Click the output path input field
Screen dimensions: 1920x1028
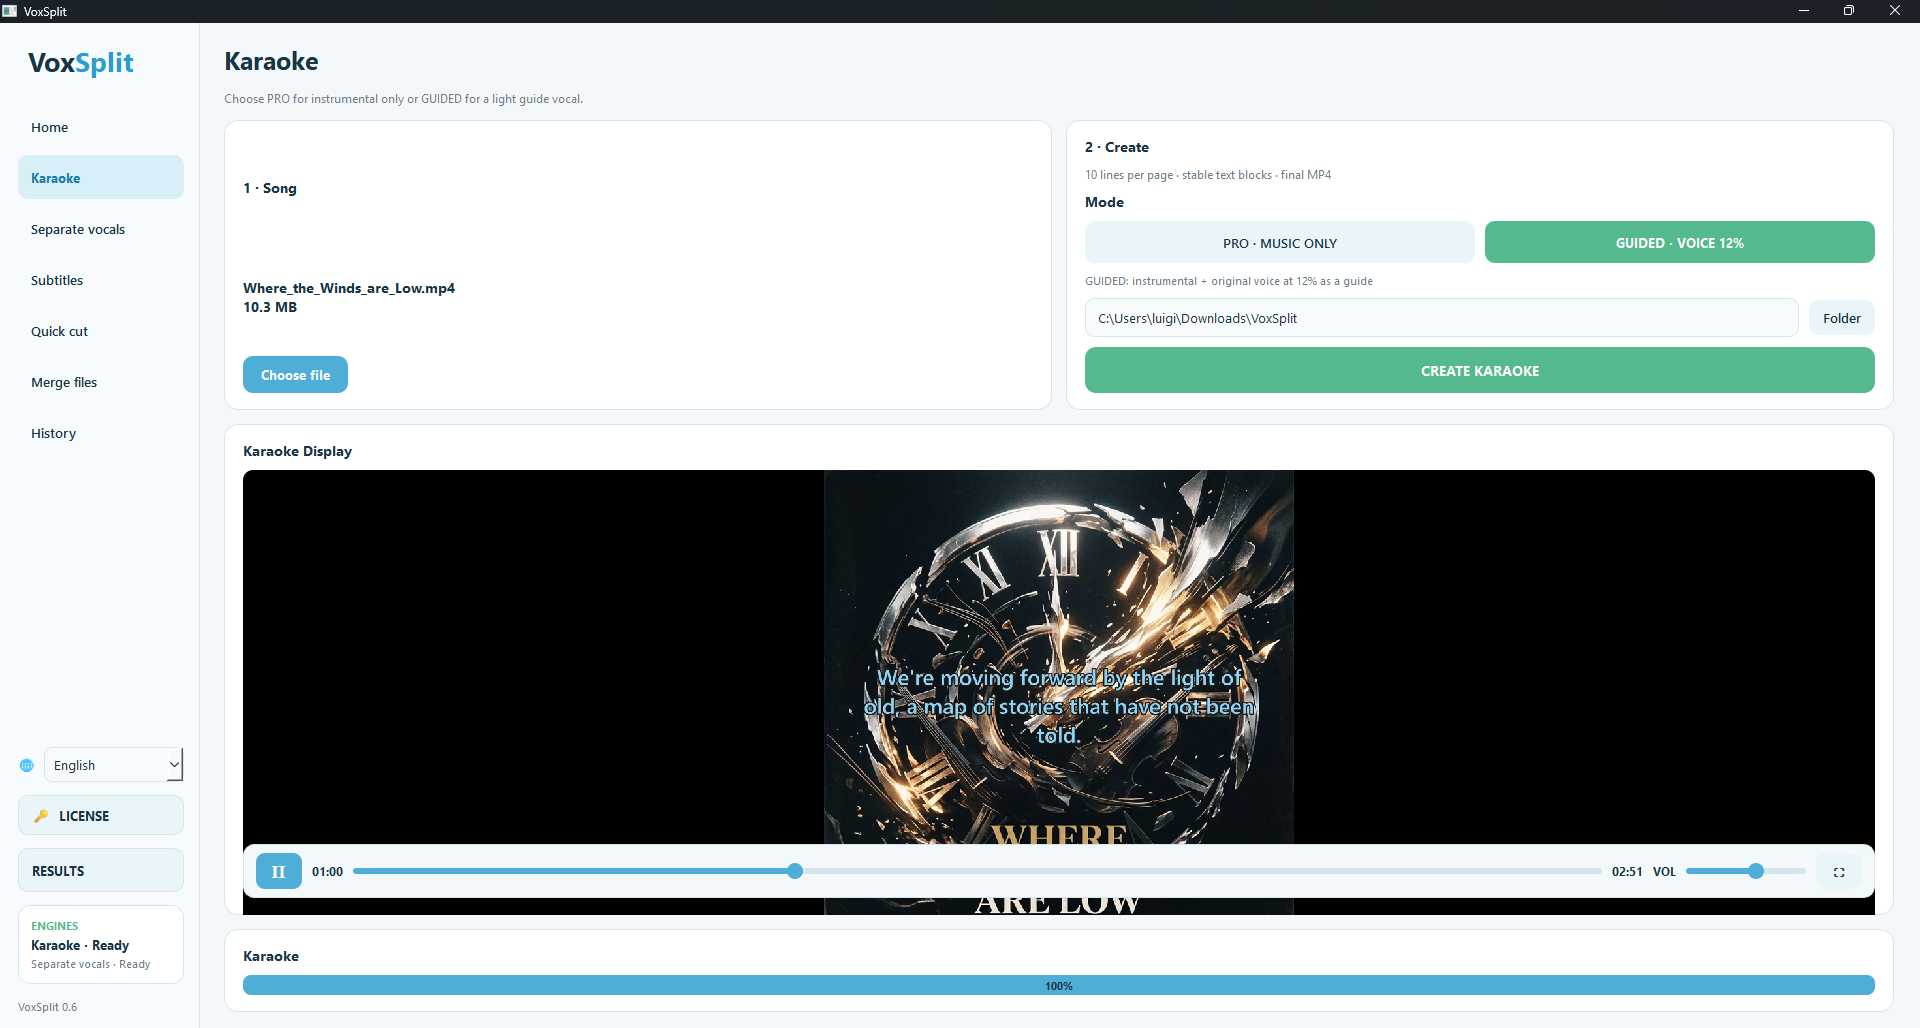coord(1441,318)
